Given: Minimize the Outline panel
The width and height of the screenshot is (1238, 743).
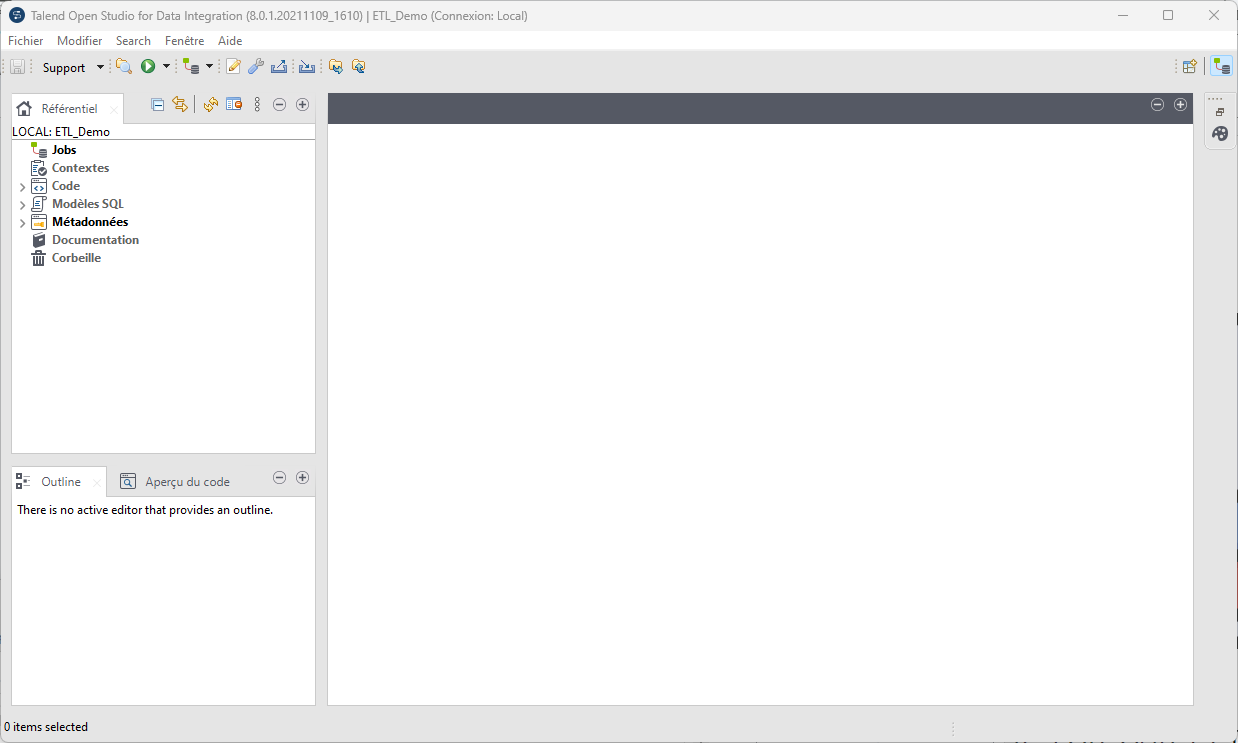Looking at the screenshot, I should [x=280, y=478].
